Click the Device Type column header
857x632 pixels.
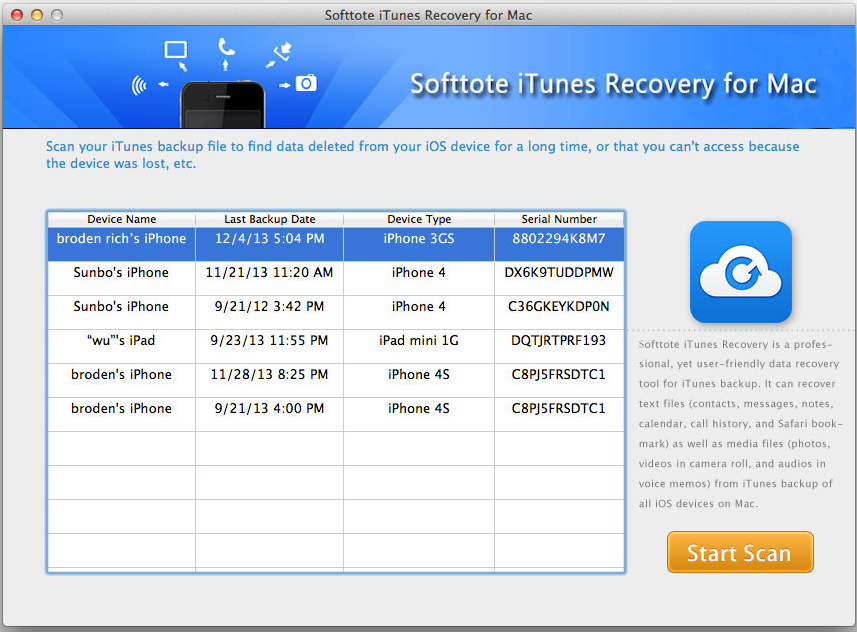tap(419, 219)
